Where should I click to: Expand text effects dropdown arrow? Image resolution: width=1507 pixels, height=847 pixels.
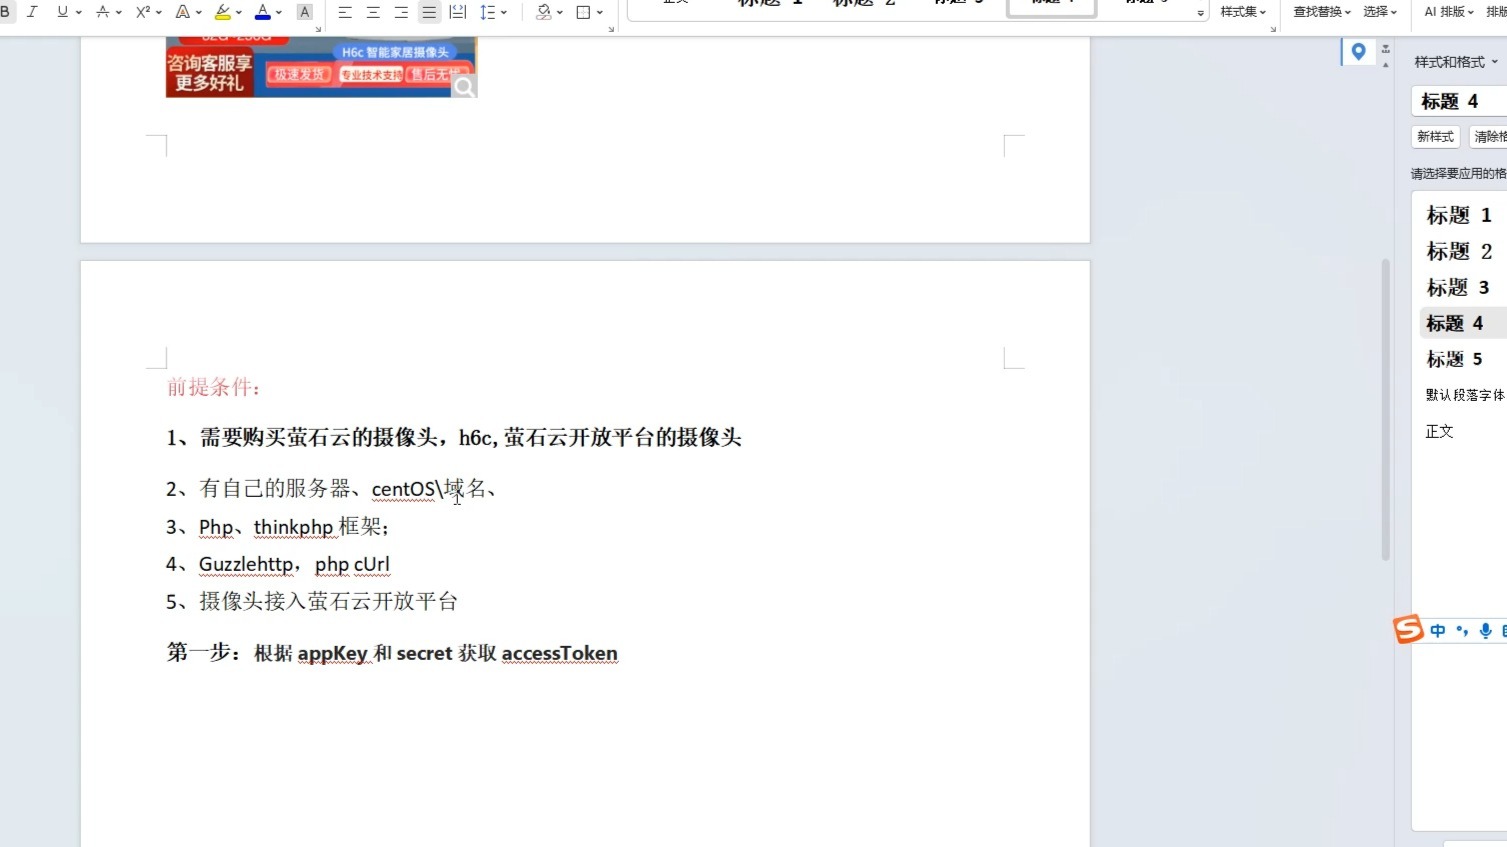coord(199,12)
